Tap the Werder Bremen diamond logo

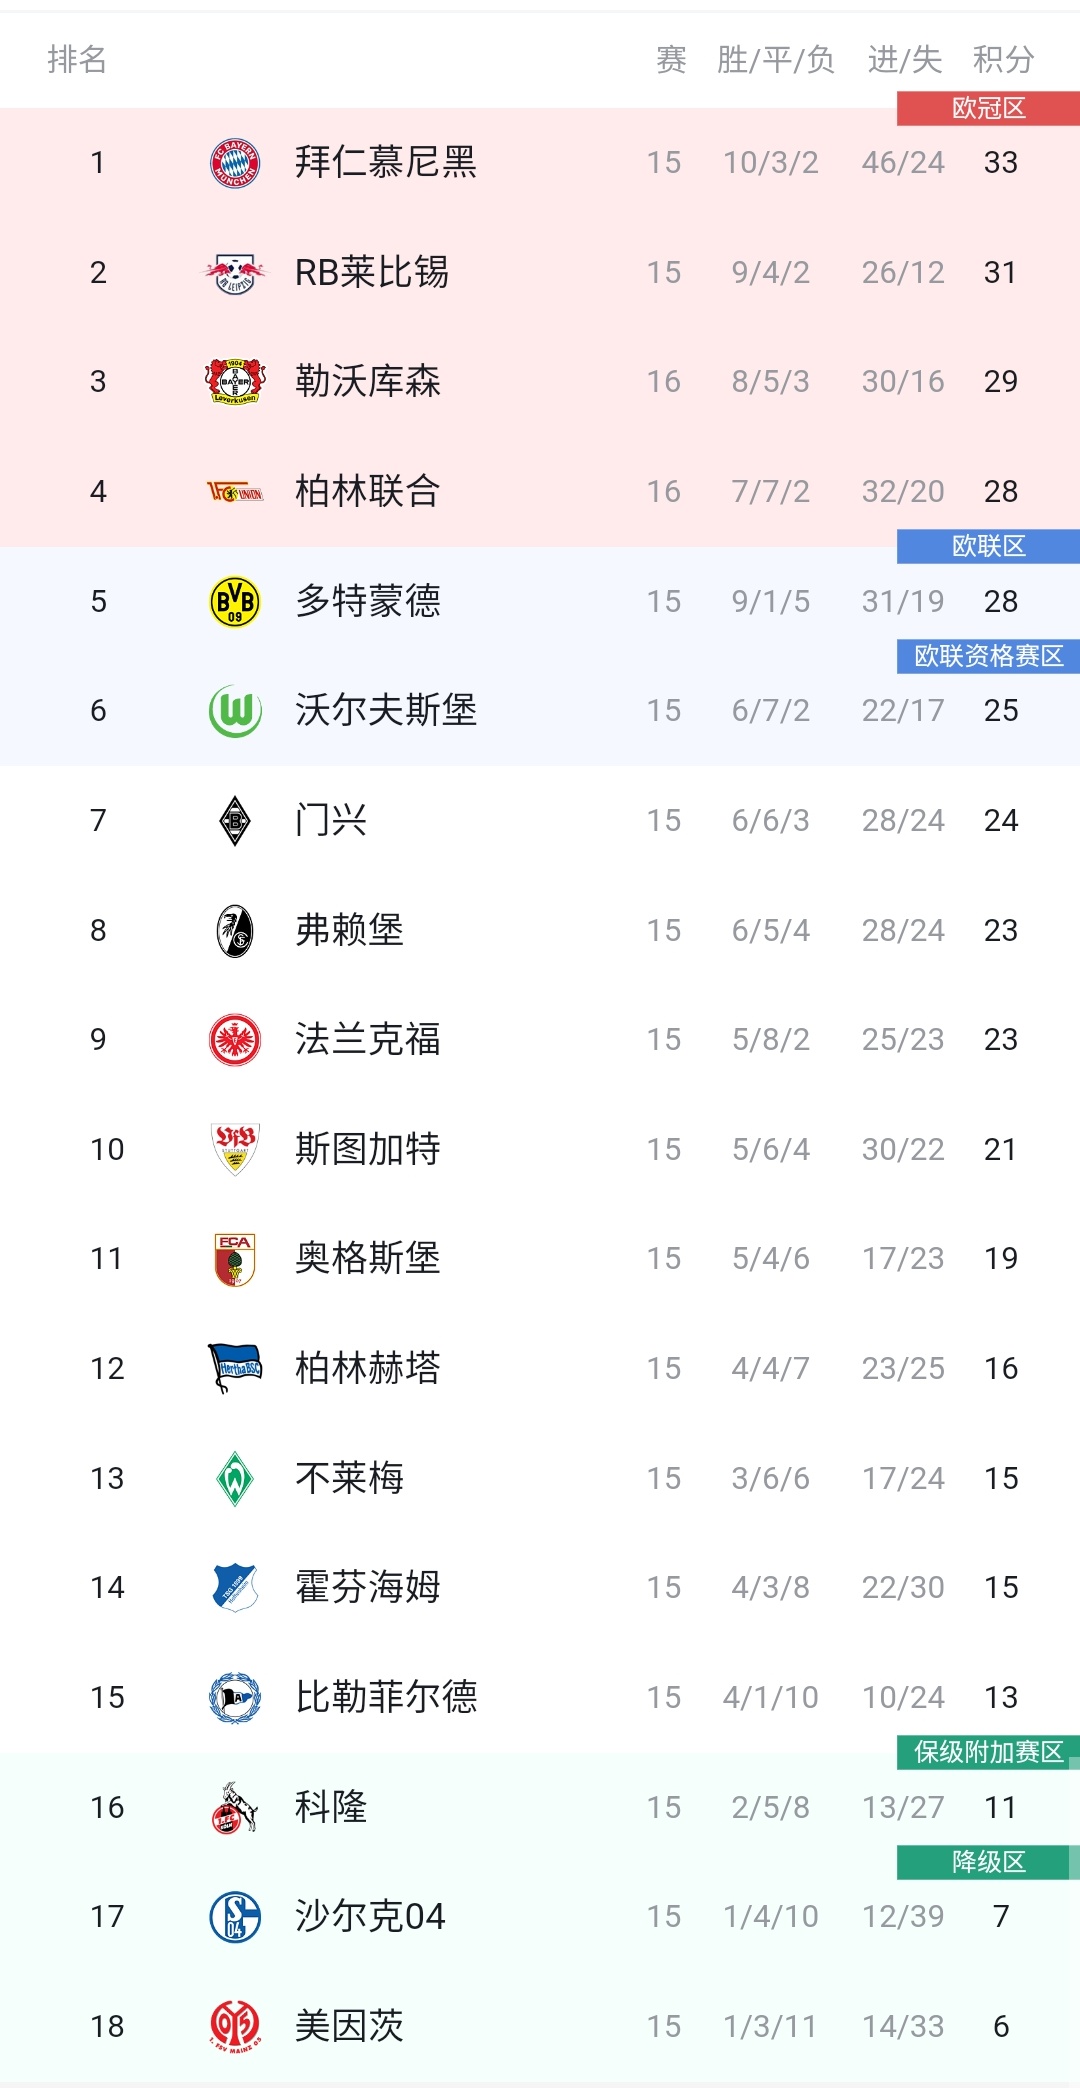tap(235, 1479)
